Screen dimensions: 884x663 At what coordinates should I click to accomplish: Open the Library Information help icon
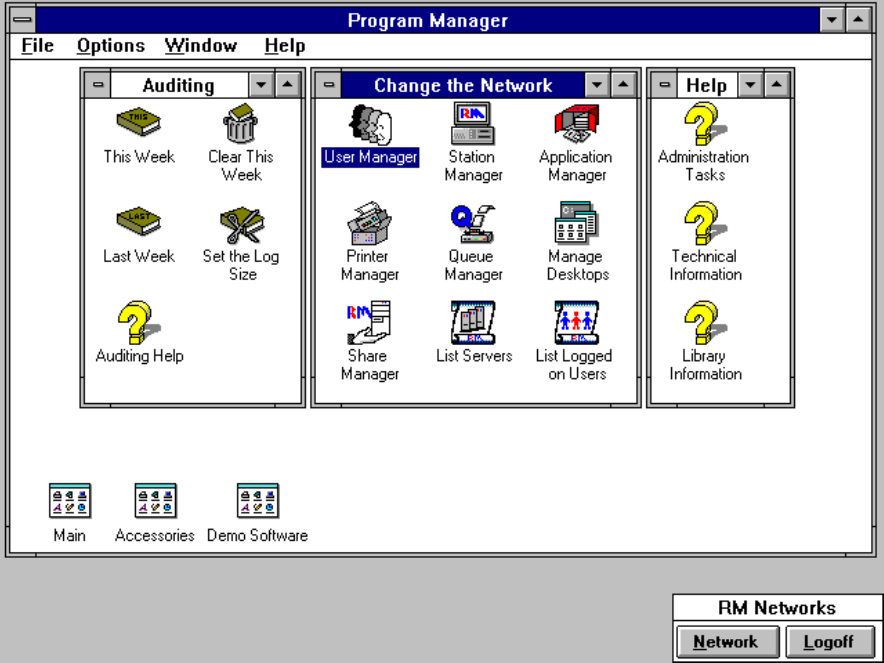(x=704, y=322)
